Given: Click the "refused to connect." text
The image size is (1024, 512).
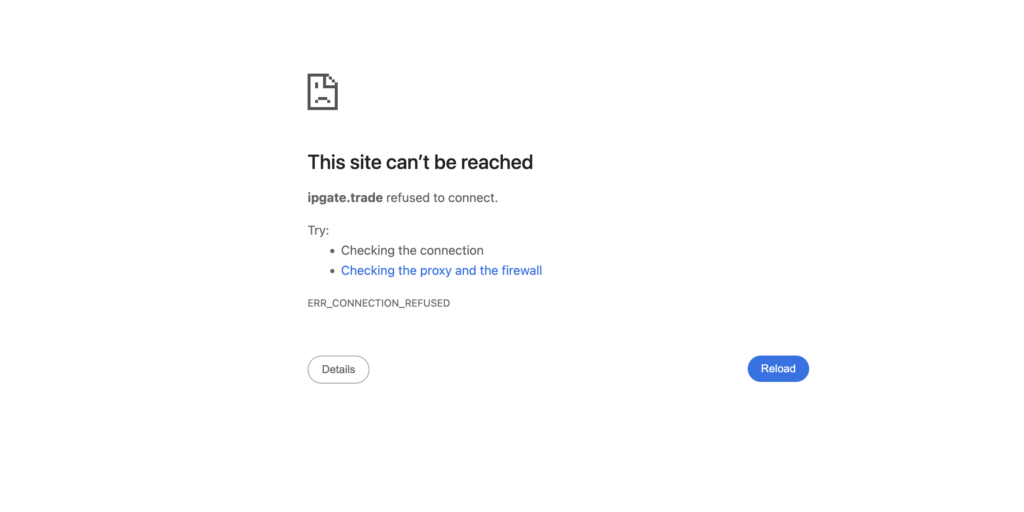Looking at the screenshot, I should tap(442, 198).
